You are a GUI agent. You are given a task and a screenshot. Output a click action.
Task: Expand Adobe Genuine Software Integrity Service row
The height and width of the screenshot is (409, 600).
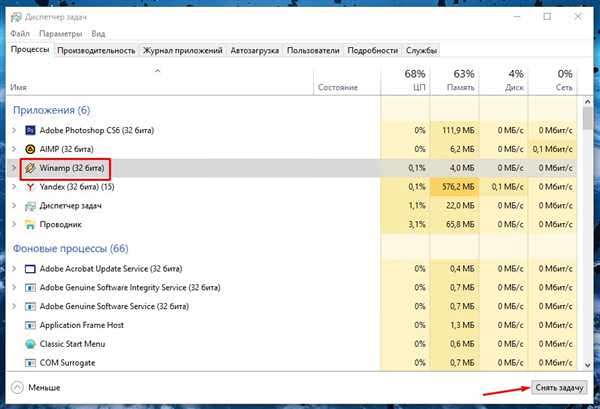[x=14, y=288]
